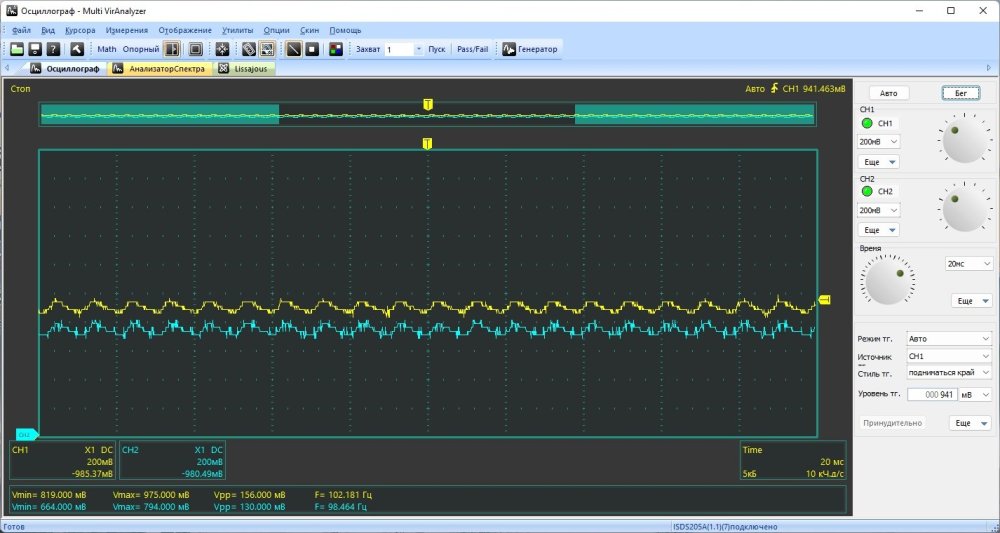Click the black stop square toolbar icon
Viewport: 1000px width, 533px height.
click(312, 49)
